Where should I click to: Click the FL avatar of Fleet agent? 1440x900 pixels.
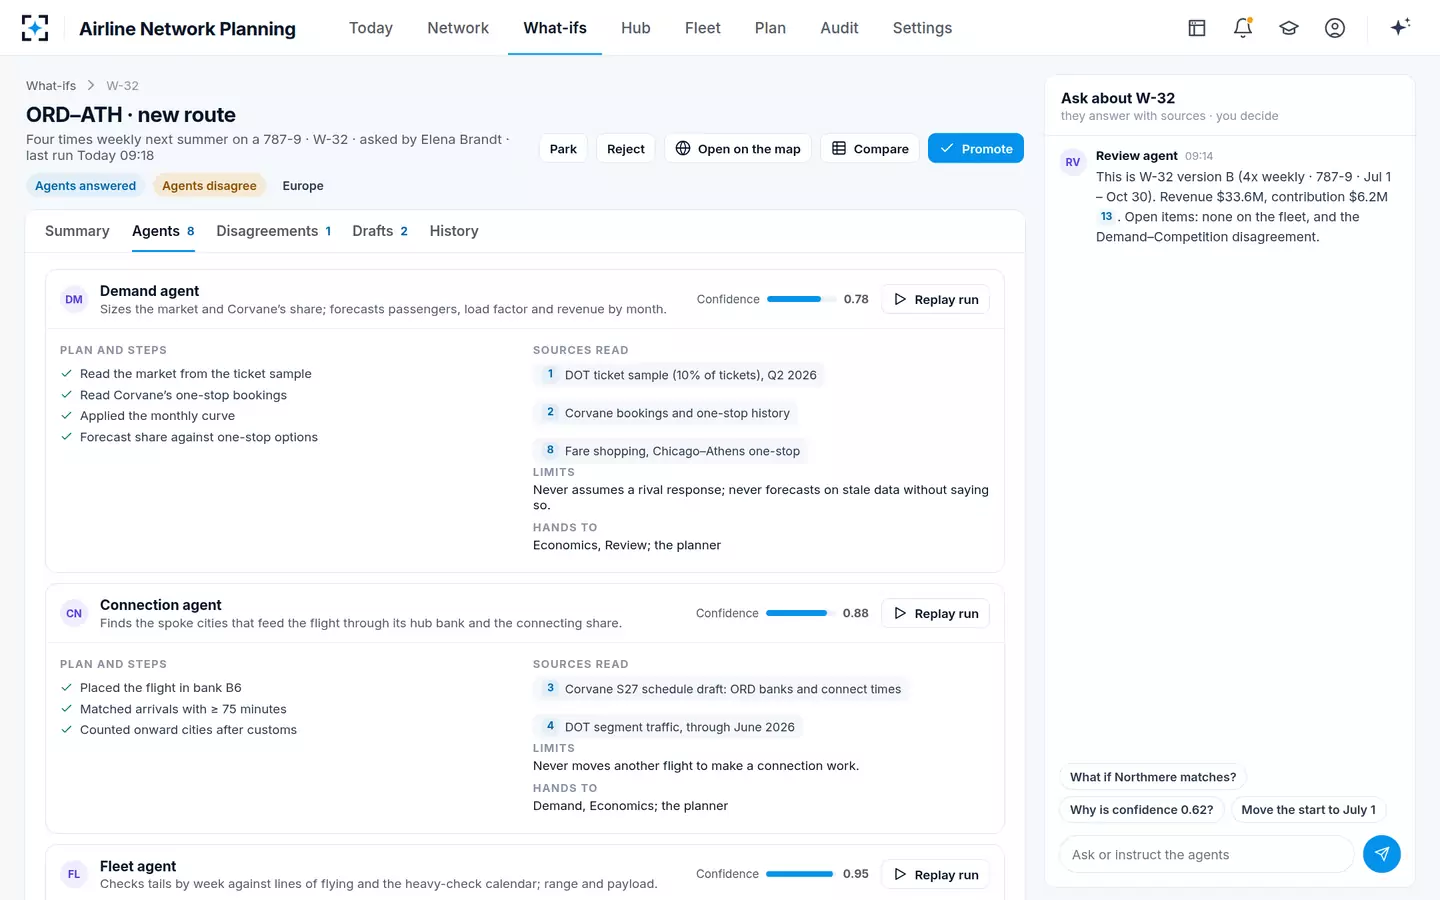(74, 874)
